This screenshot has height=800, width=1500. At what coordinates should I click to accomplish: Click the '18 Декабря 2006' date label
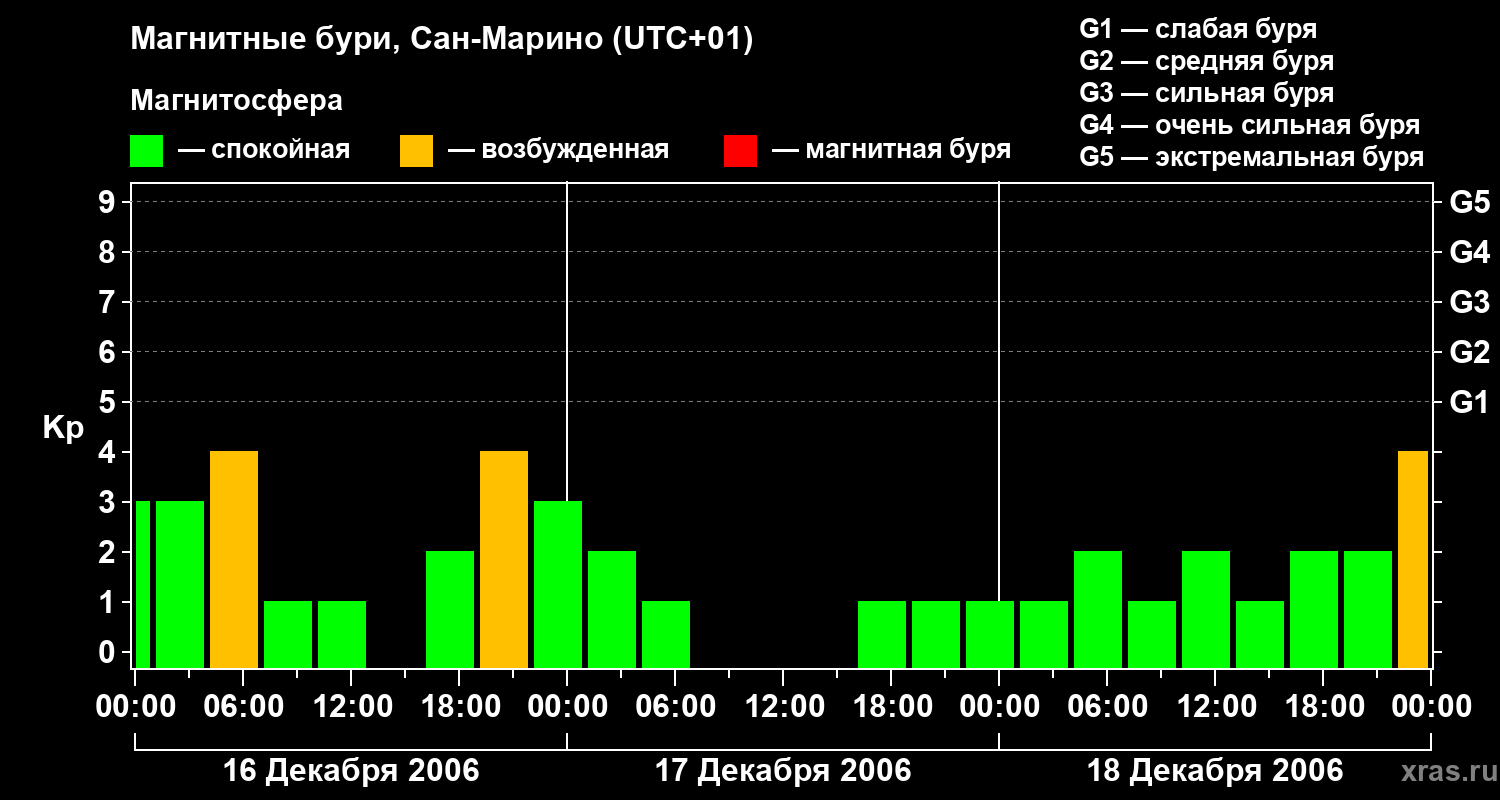[x=1215, y=771]
